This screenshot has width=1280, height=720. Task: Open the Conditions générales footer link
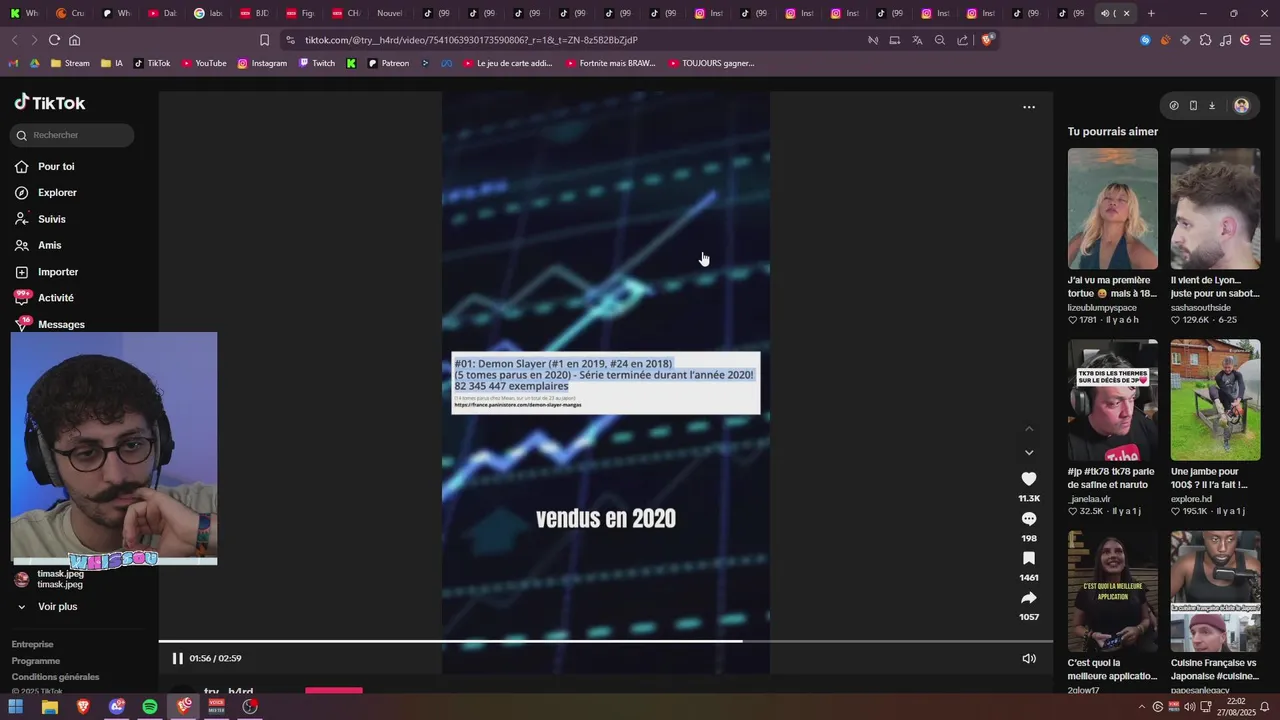[56, 677]
